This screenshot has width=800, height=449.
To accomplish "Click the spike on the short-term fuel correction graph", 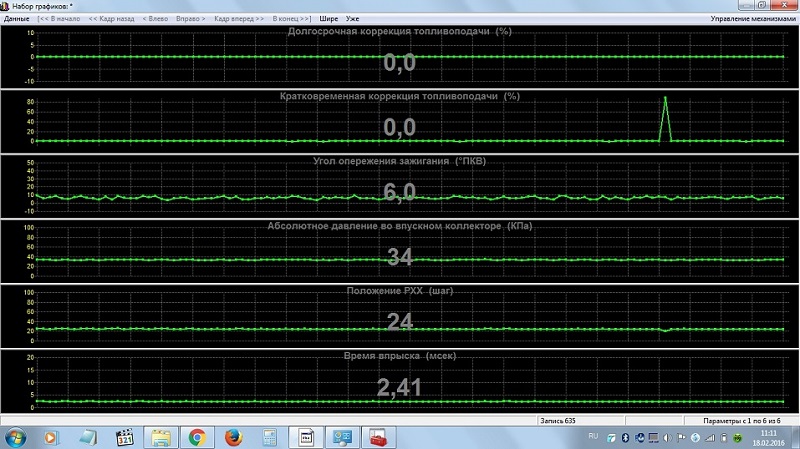I will tap(664, 100).
